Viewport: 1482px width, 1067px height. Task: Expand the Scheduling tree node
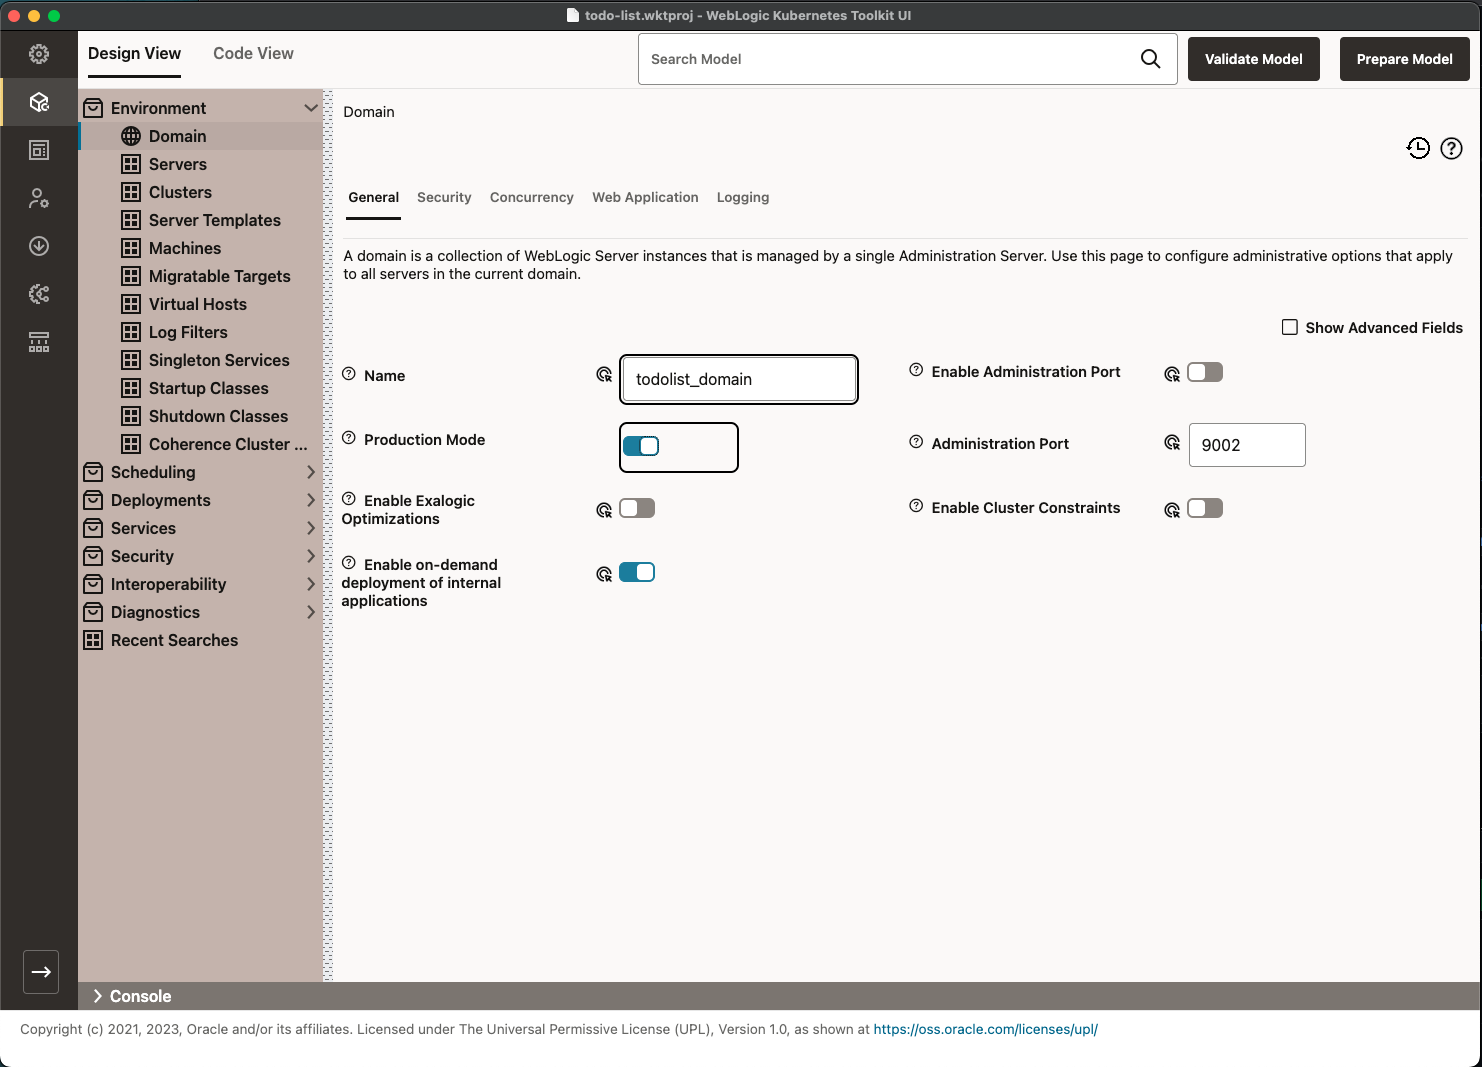click(x=311, y=472)
